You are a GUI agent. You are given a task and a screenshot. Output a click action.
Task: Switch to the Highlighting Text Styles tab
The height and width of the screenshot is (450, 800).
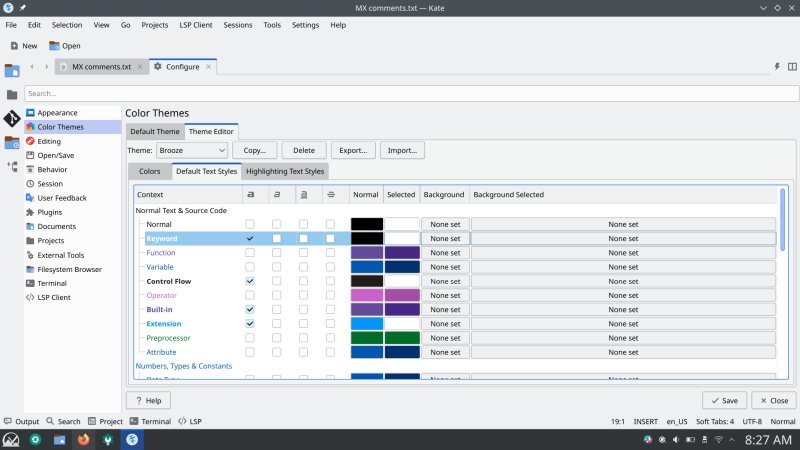[285, 171]
